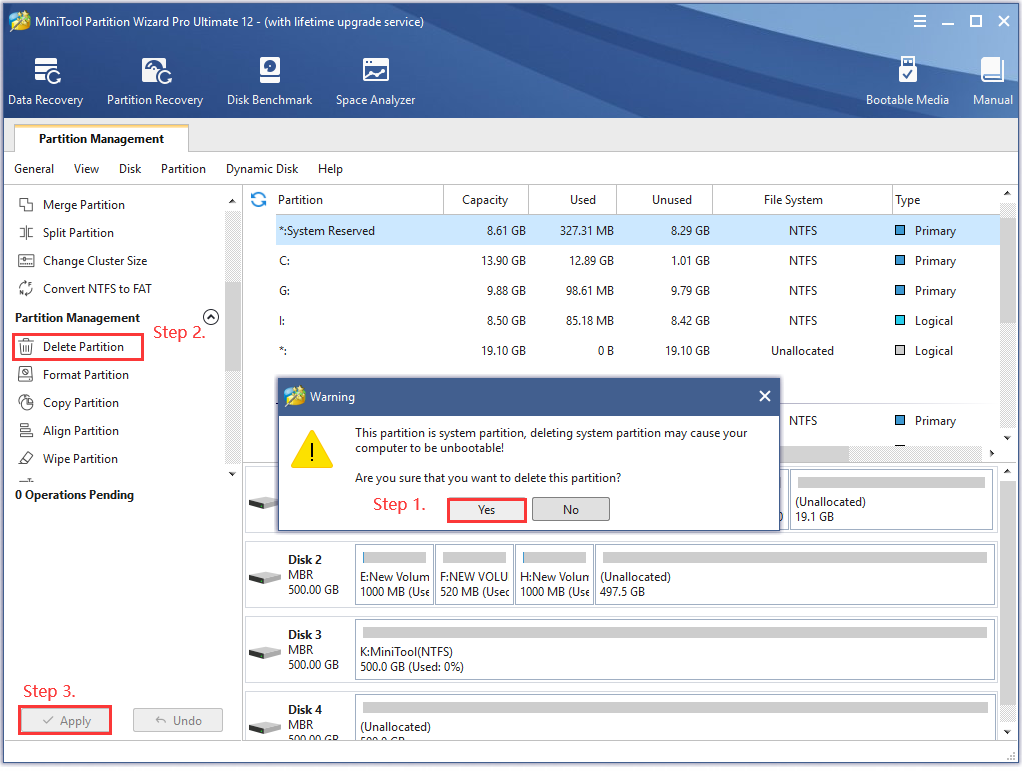Click Format Partition label

(86, 376)
